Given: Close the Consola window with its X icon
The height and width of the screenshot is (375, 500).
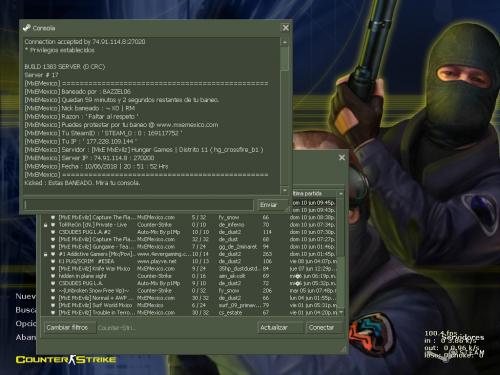Looking at the screenshot, I should pos(286,28).
